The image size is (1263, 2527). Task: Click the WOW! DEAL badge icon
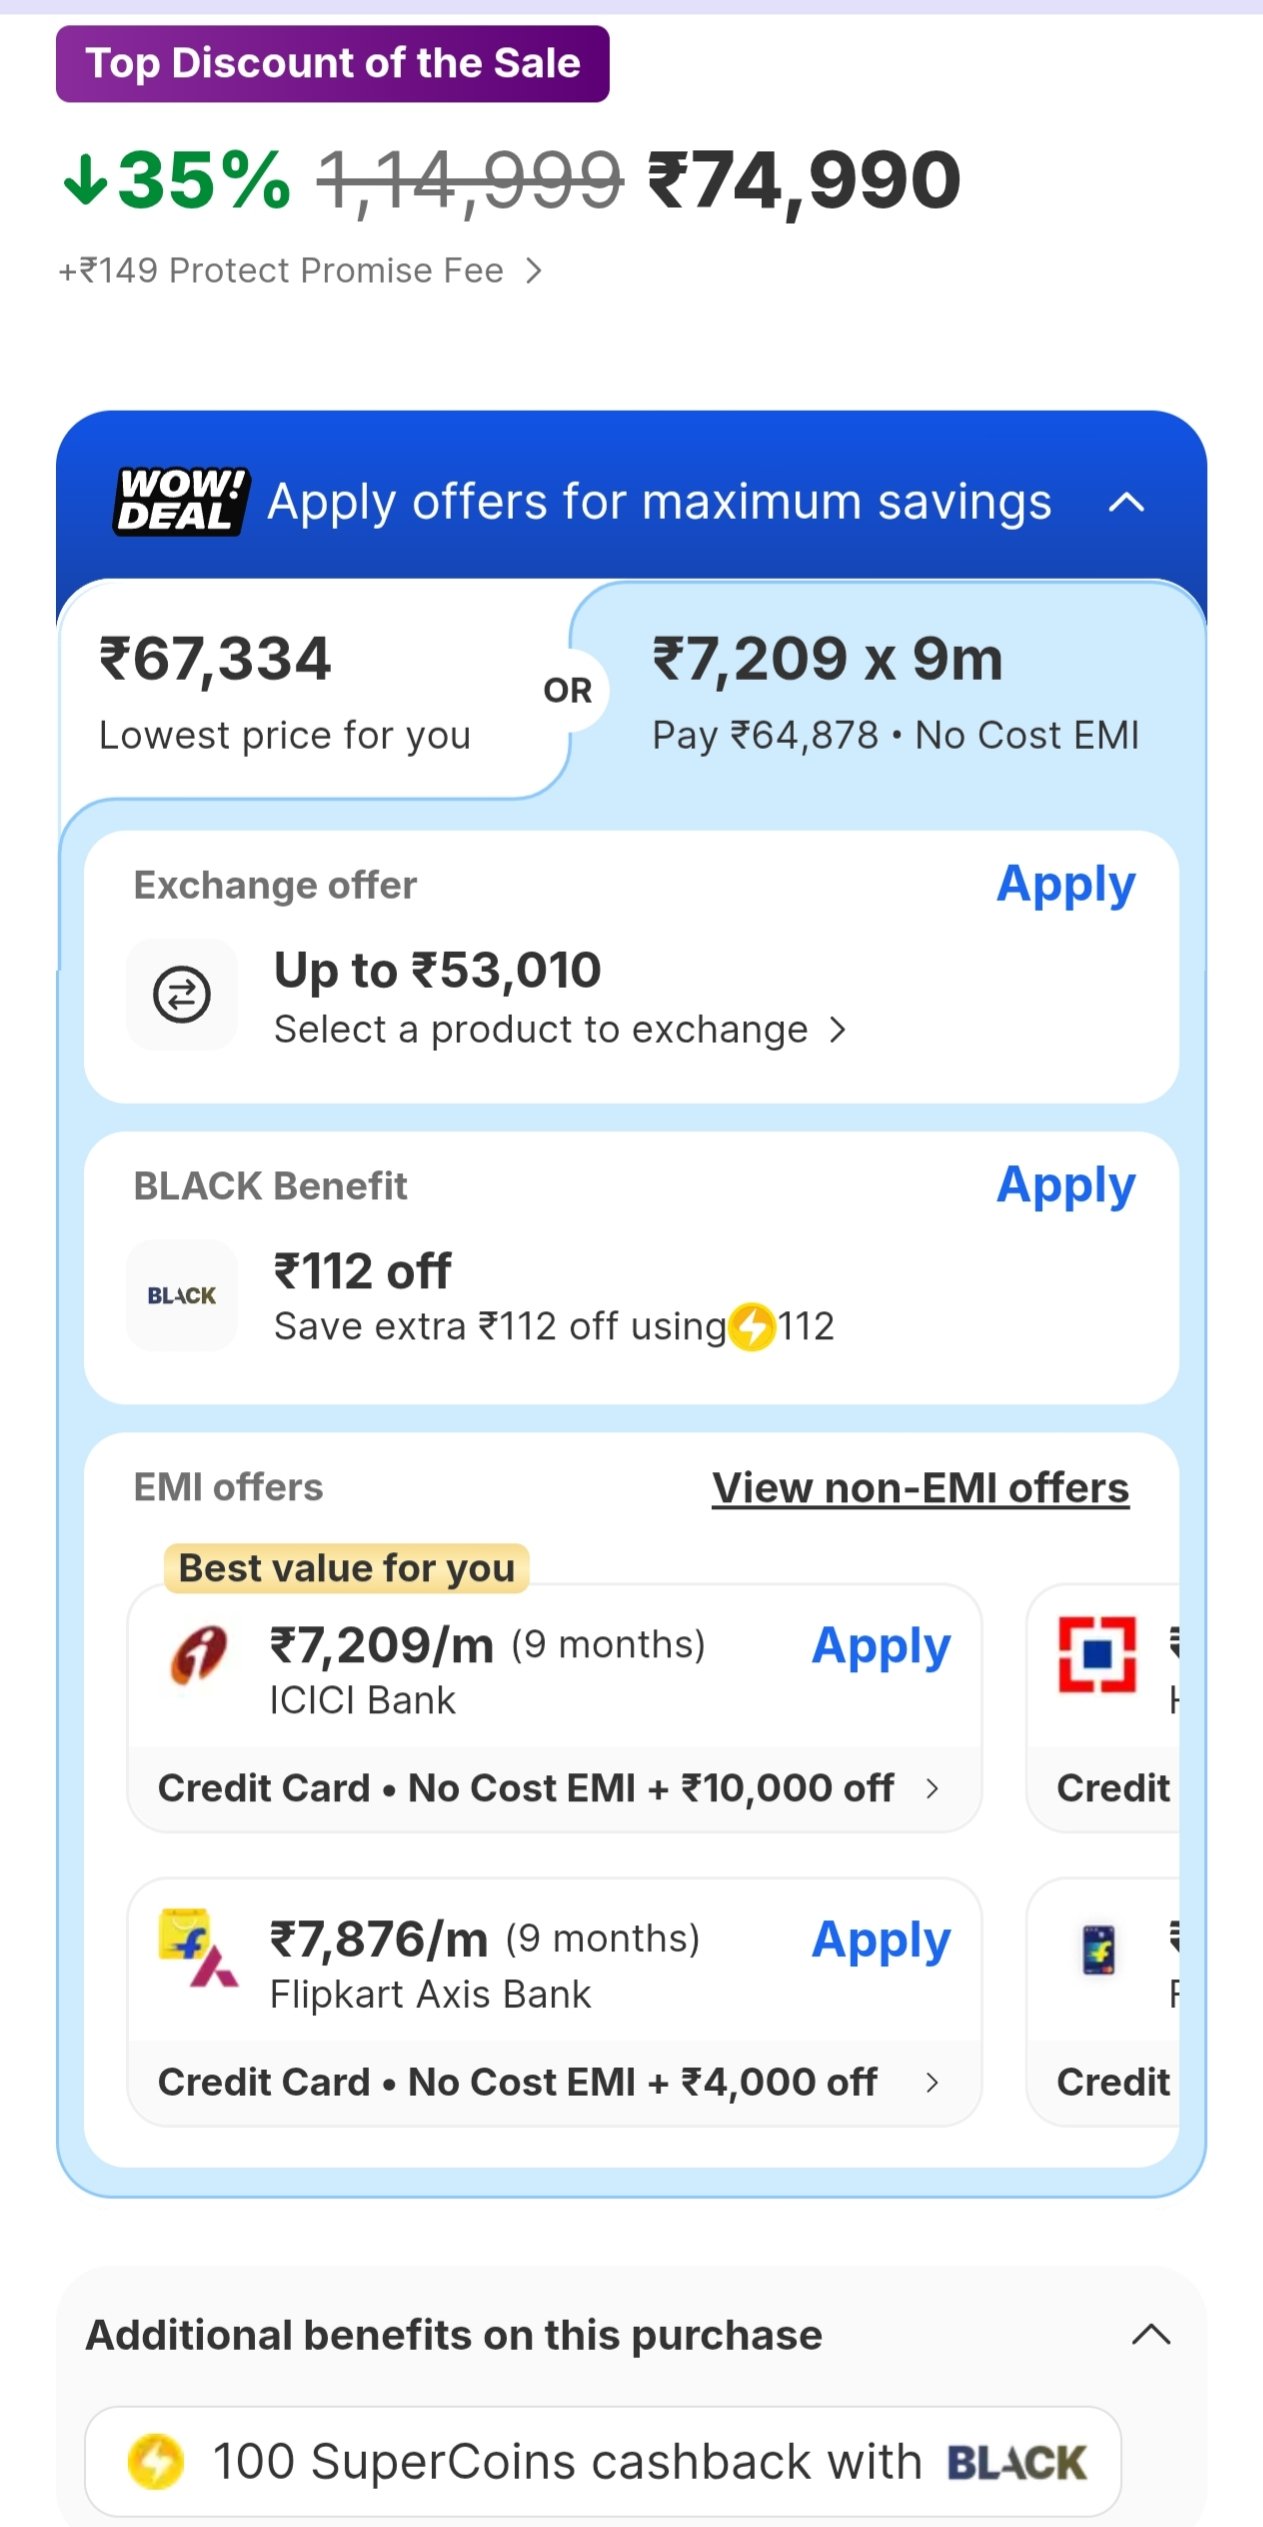[180, 501]
